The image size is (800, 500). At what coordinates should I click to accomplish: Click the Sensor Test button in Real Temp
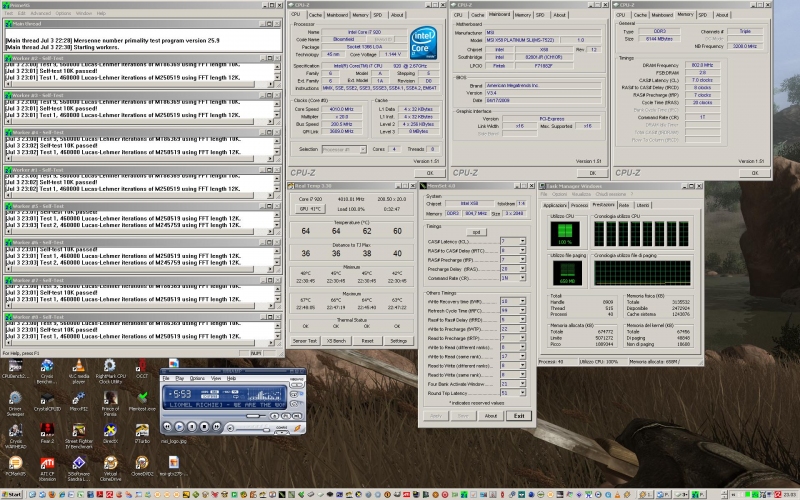306,341
